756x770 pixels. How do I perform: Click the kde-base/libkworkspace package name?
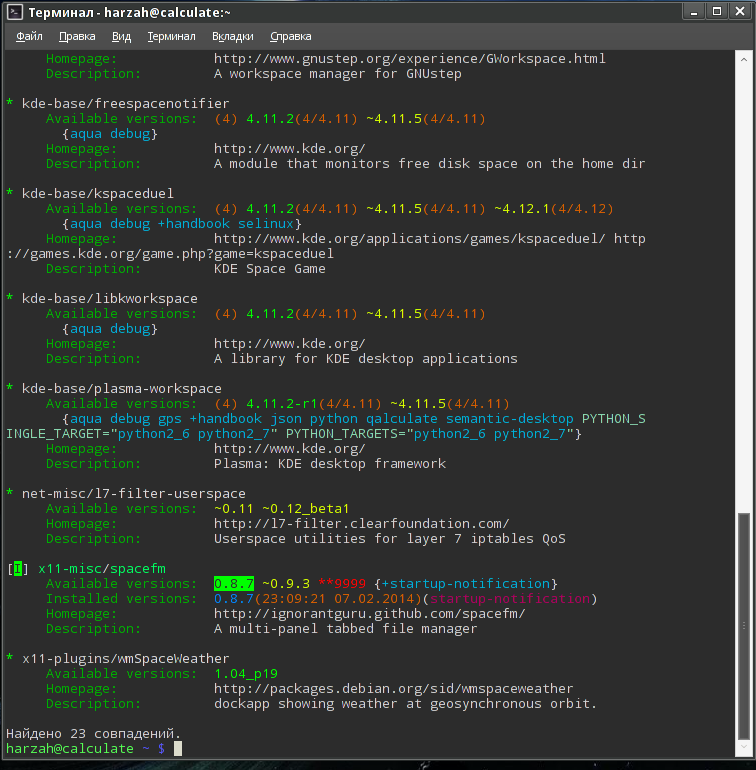[x=110, y=299]
